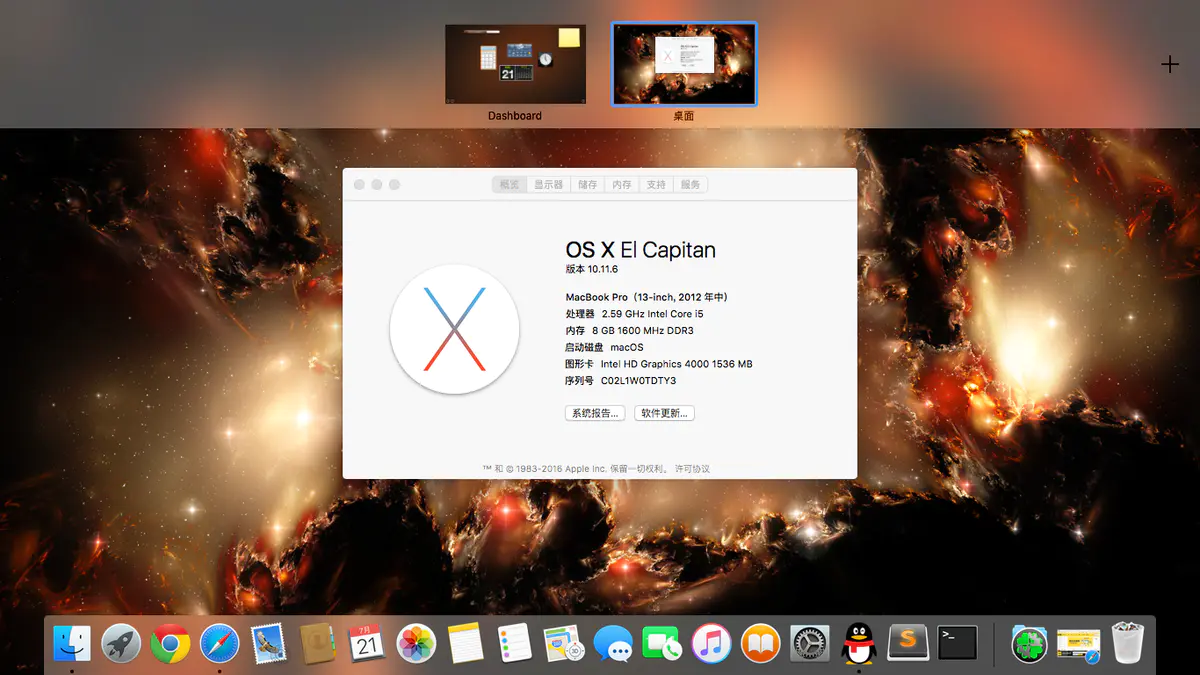Open the 许可协议 link

click(x=692, y=468)
